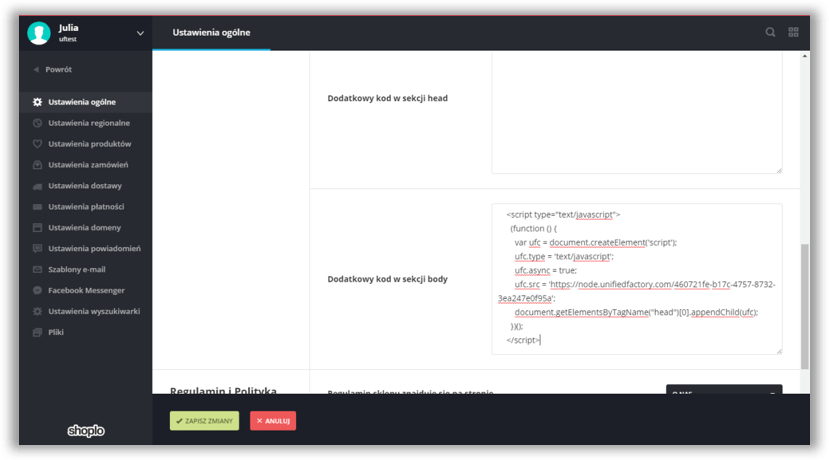Screen dimensions: 829x460
Task: Click the Powrót back arrow icon
Action: tap(36, 69)
